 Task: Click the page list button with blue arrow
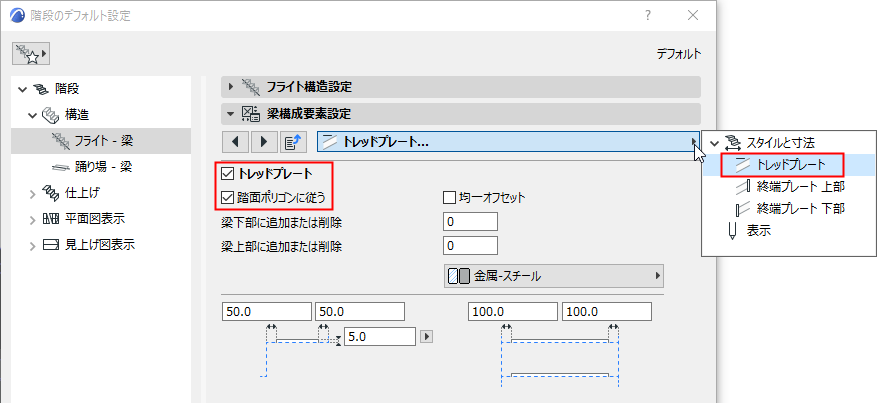tap(293, 142)
